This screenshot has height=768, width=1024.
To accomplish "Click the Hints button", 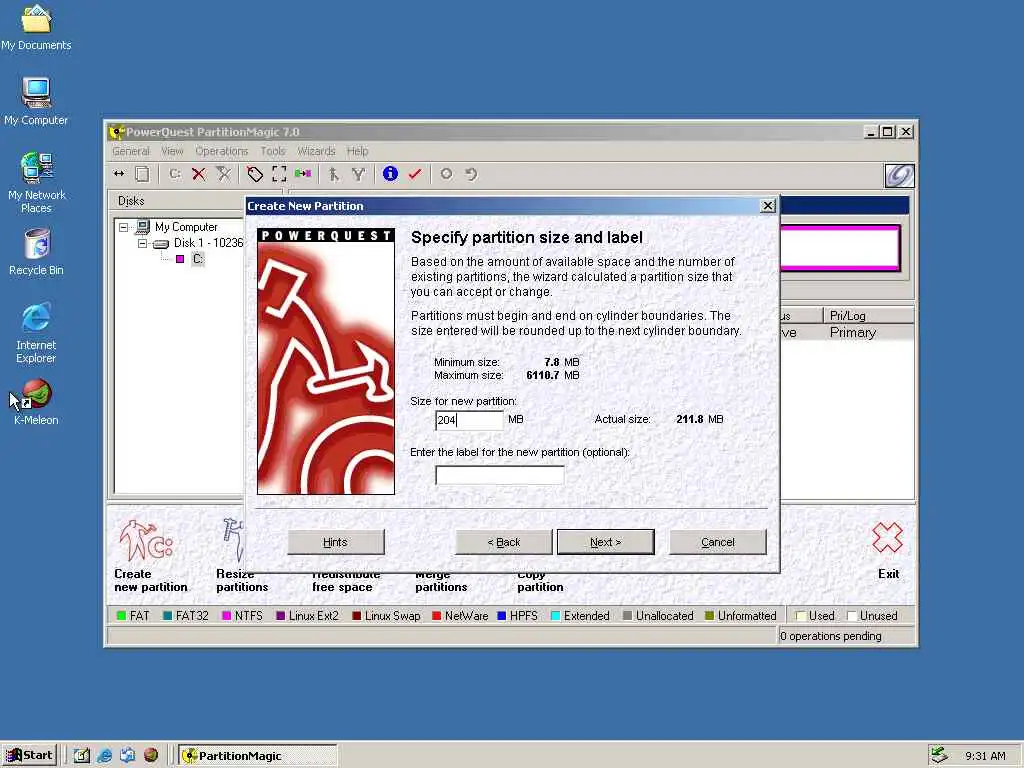I will [336, 542].
